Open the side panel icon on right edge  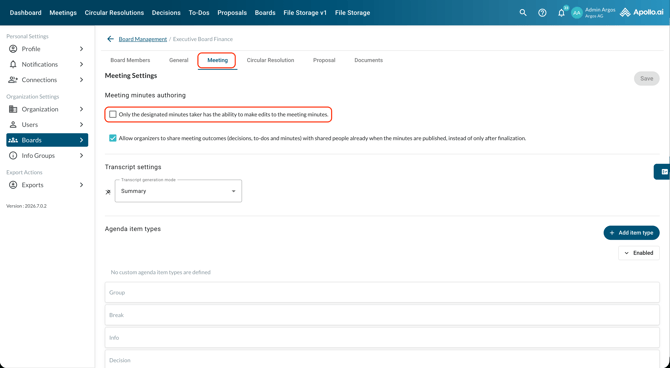664,172
